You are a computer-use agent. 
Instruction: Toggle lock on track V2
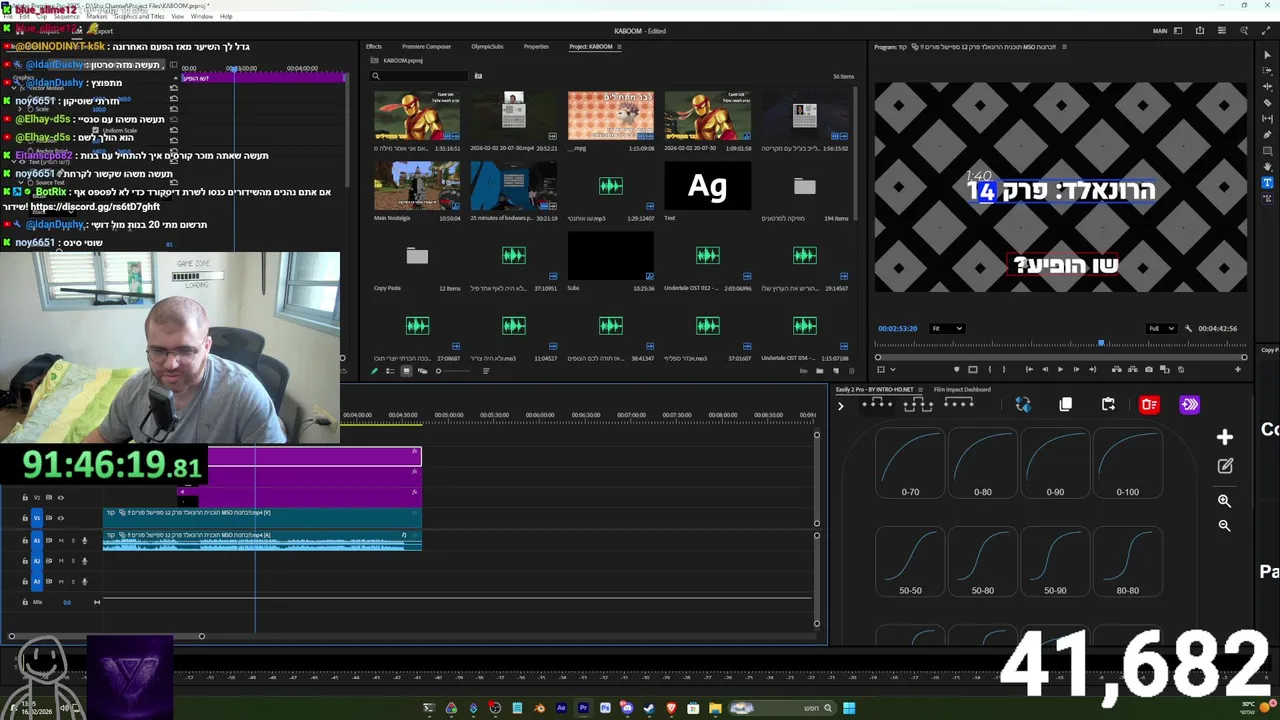tap(25, 497)
